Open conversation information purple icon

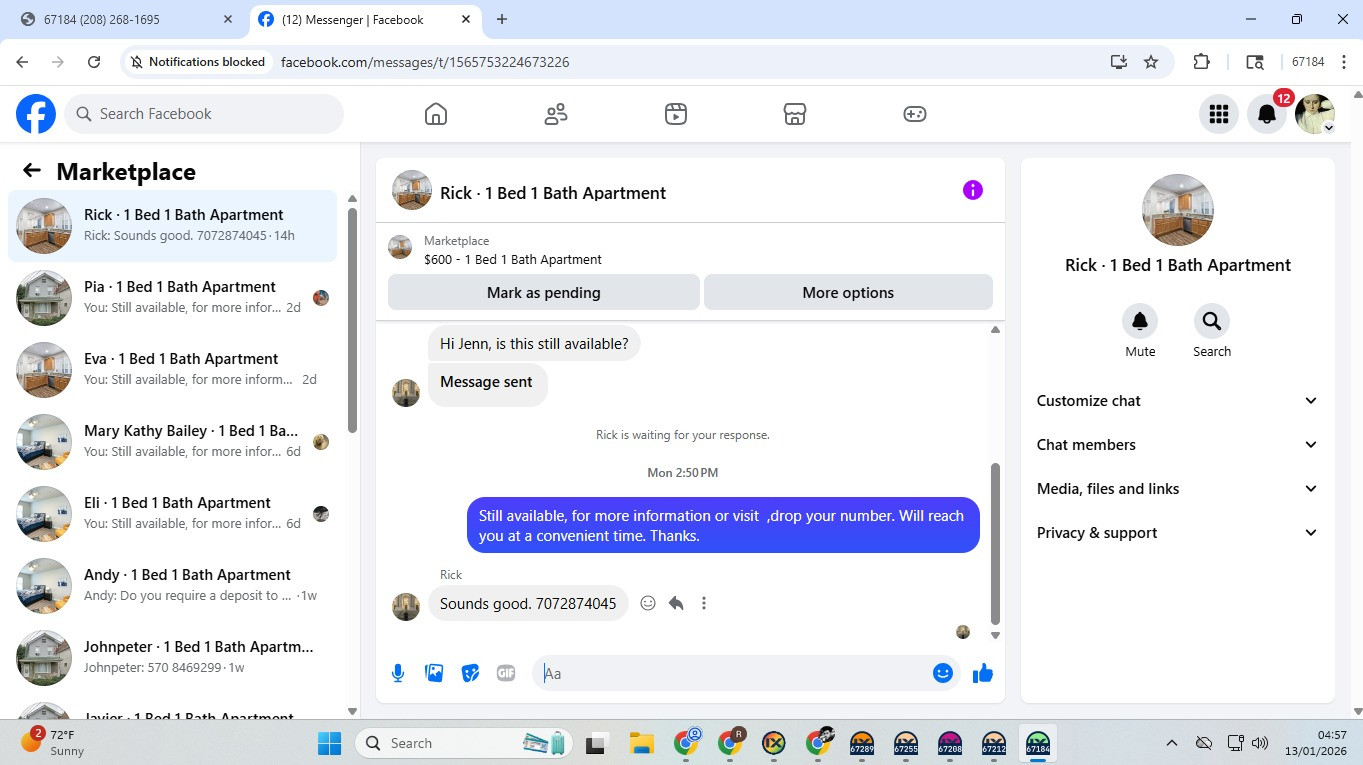pyautogui.click(x=972, y=190)
